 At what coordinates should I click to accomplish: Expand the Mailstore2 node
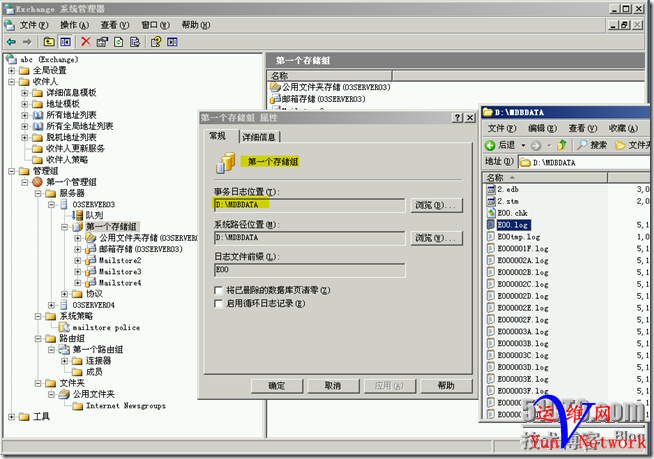[x=78, y=260]
